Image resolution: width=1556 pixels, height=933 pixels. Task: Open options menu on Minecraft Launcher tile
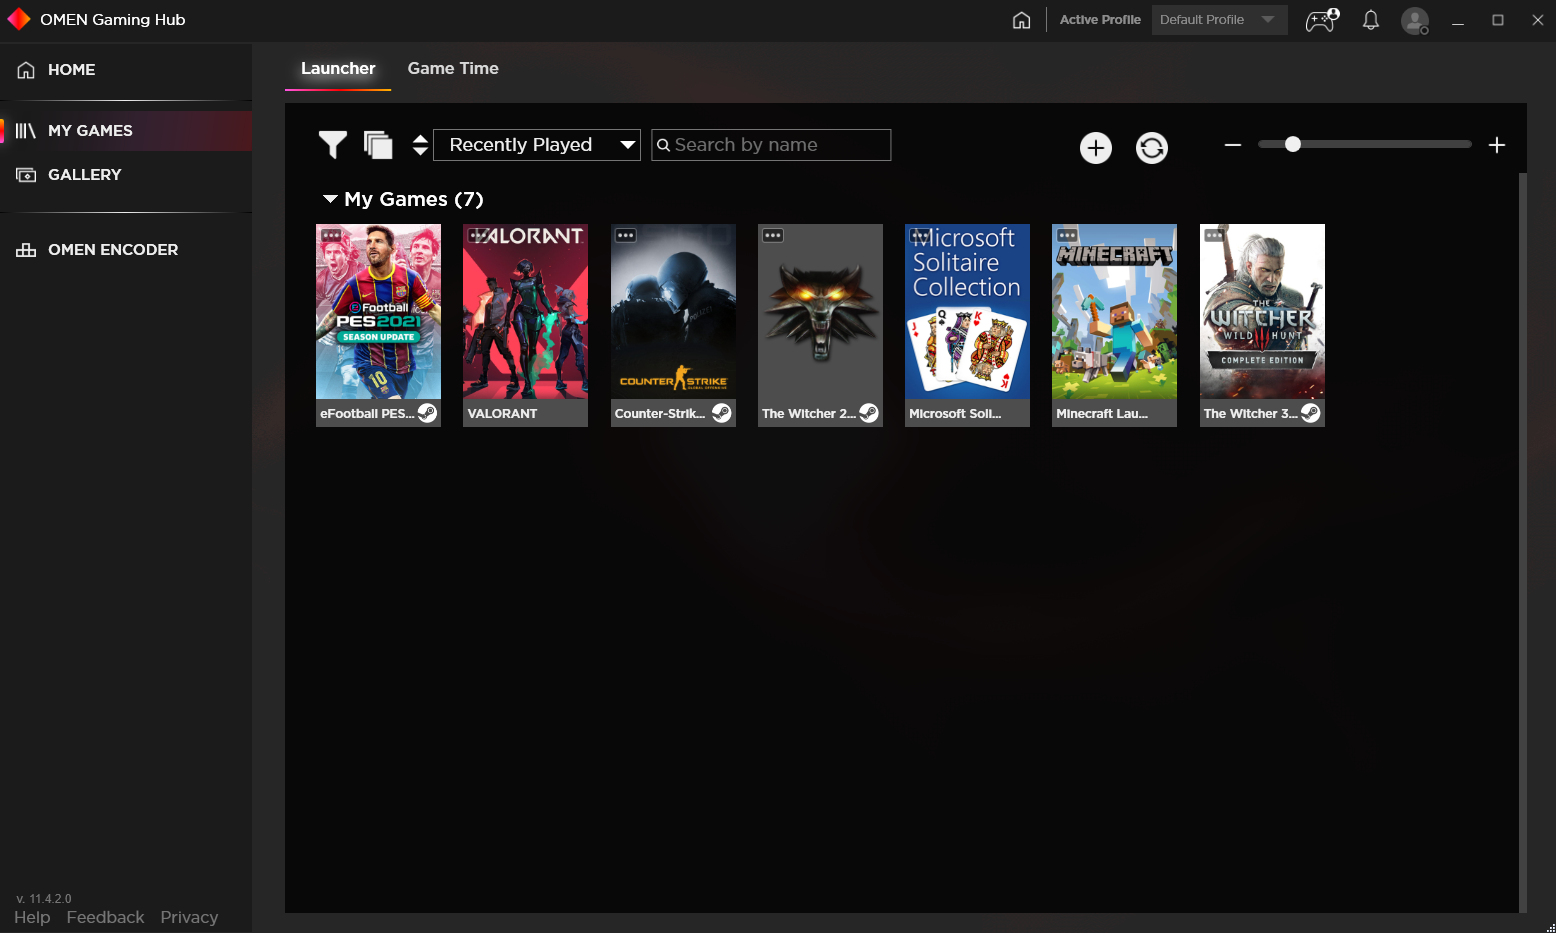point(1067,236)
